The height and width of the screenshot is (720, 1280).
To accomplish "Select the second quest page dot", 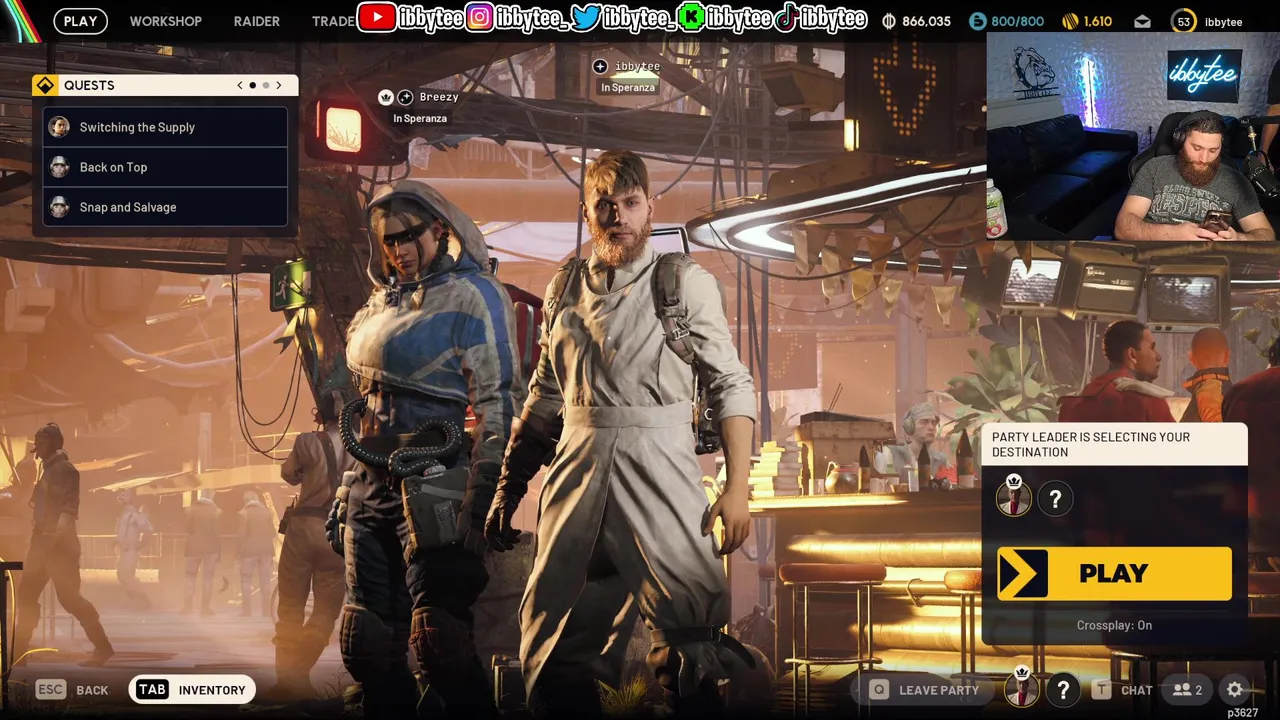I will tap(266, 85).
